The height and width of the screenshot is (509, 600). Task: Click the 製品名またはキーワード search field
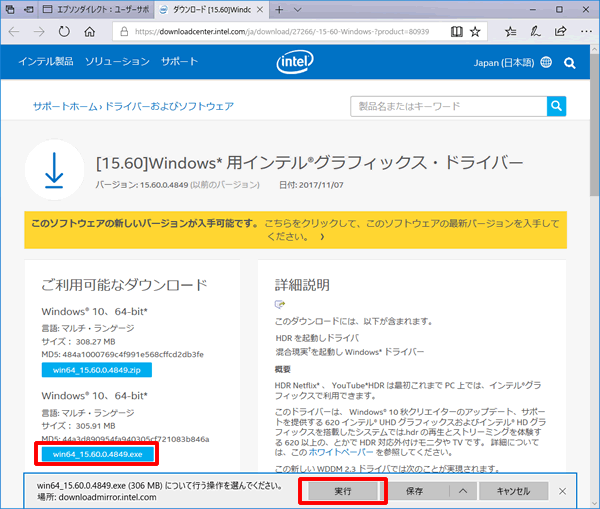[x=448, y=106]
